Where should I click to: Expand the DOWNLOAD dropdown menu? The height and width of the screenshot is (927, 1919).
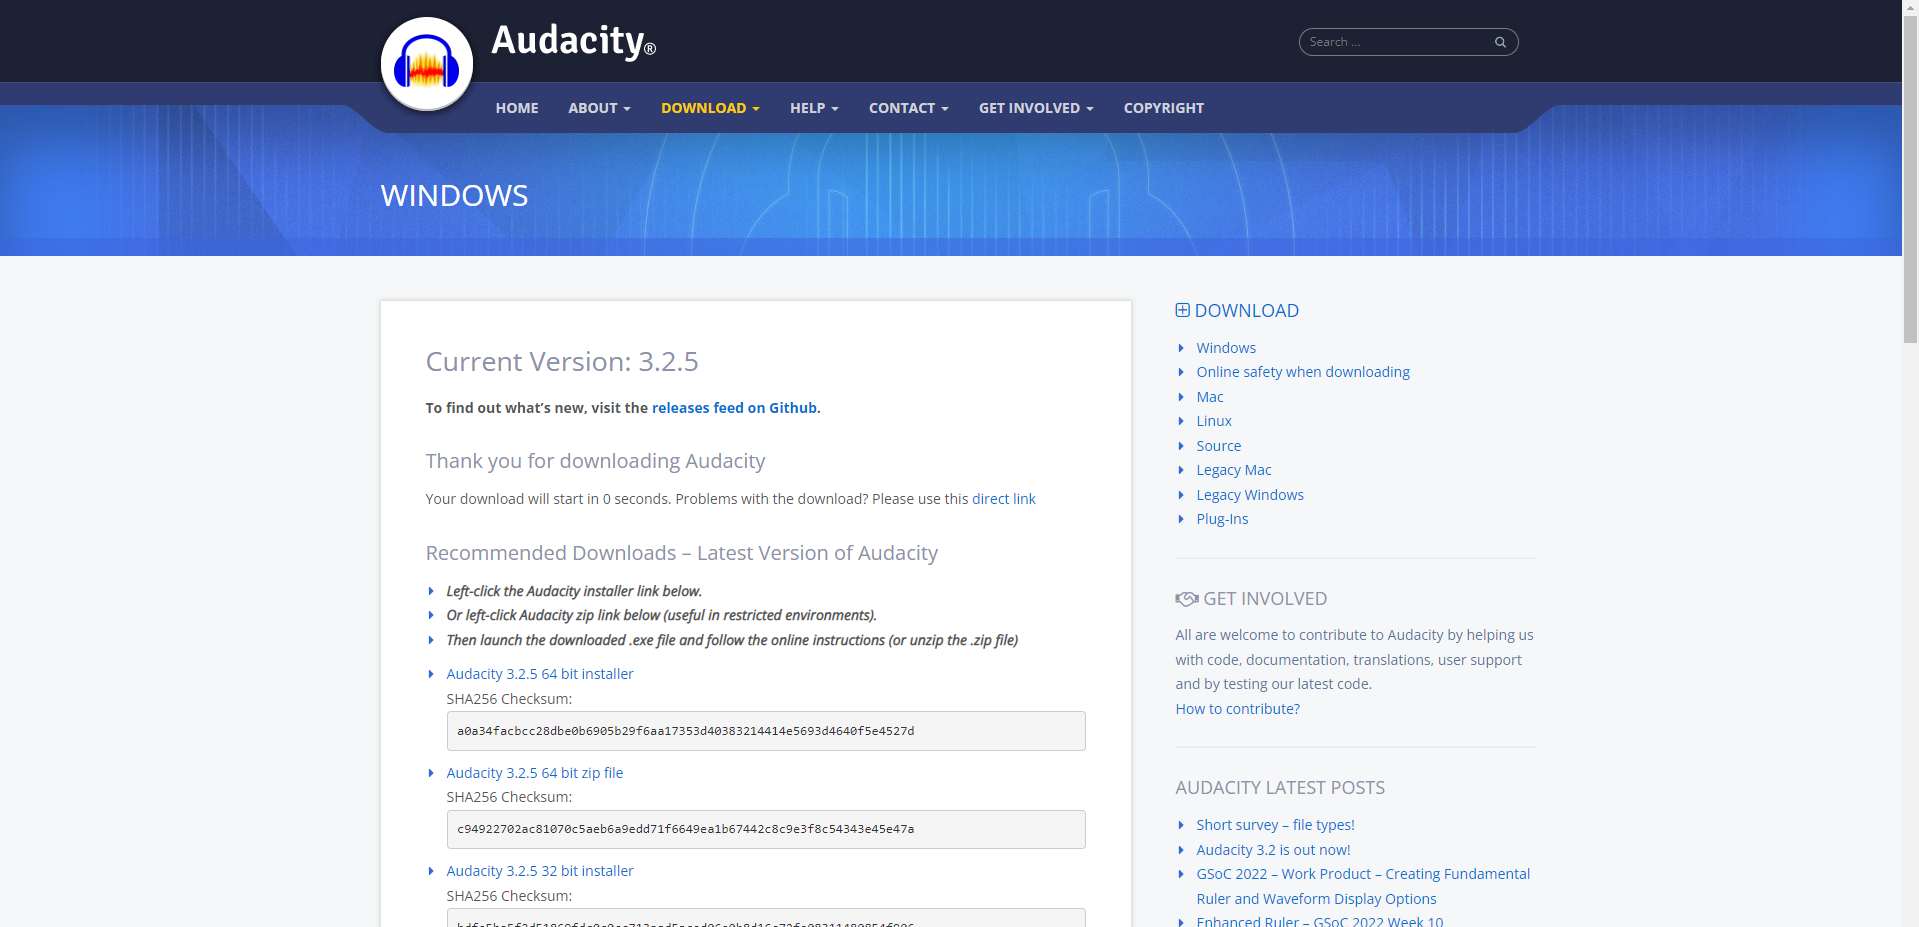(710, 108)
